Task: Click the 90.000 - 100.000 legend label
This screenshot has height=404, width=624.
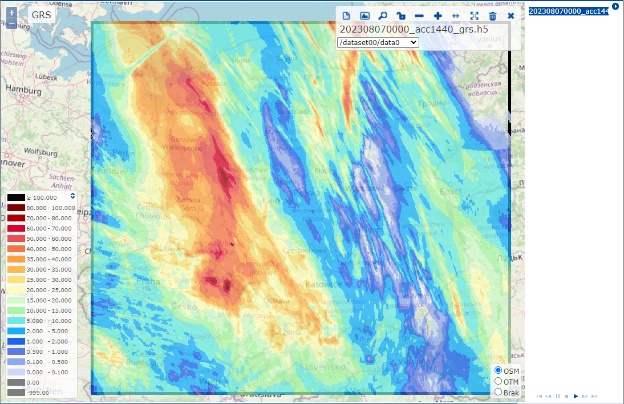Action: 51,208
